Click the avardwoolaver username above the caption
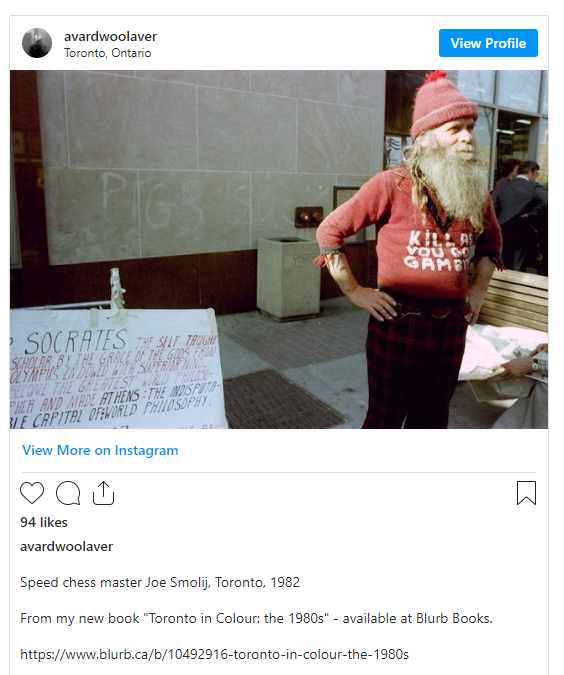Viewport: 564px width, 675px height. pos(67,546)
